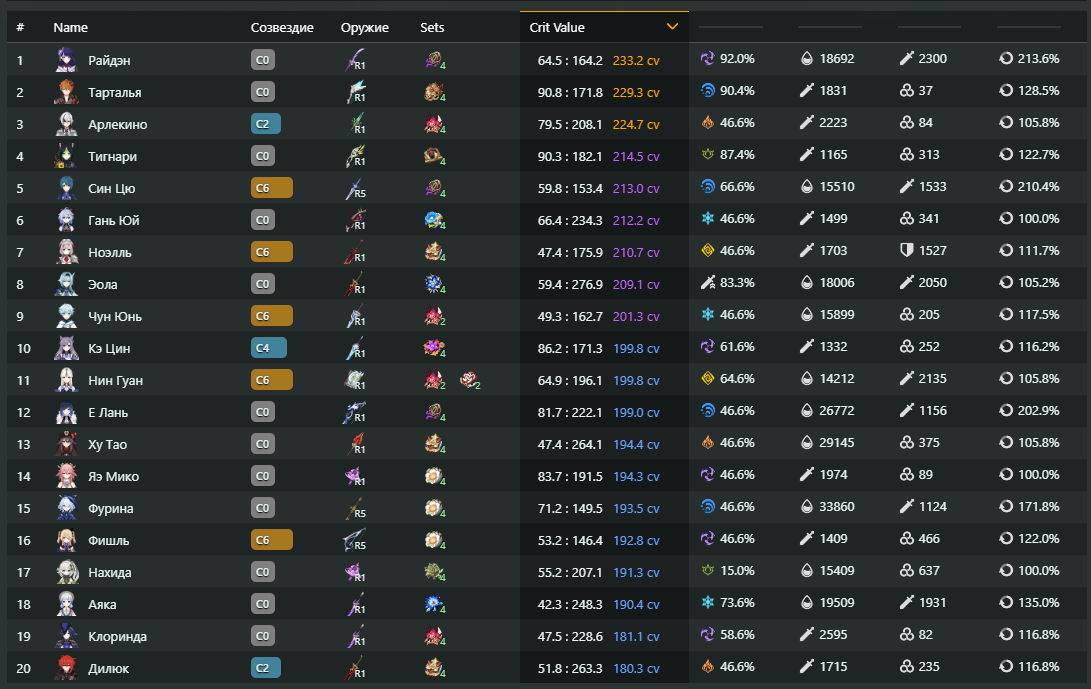Screen dimensions: 1091x689
Task: Click Фишль's R5 bow icon
Action: 355,539
